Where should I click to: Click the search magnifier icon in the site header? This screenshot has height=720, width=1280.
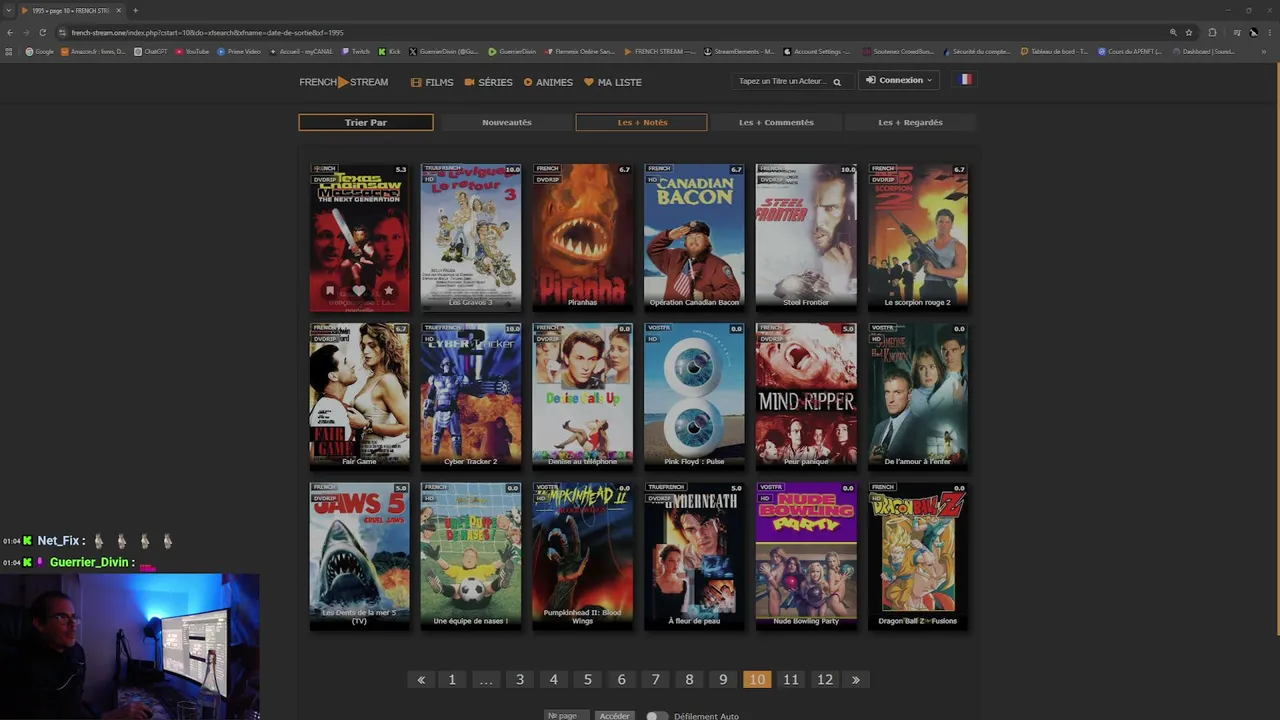[837, 82]
